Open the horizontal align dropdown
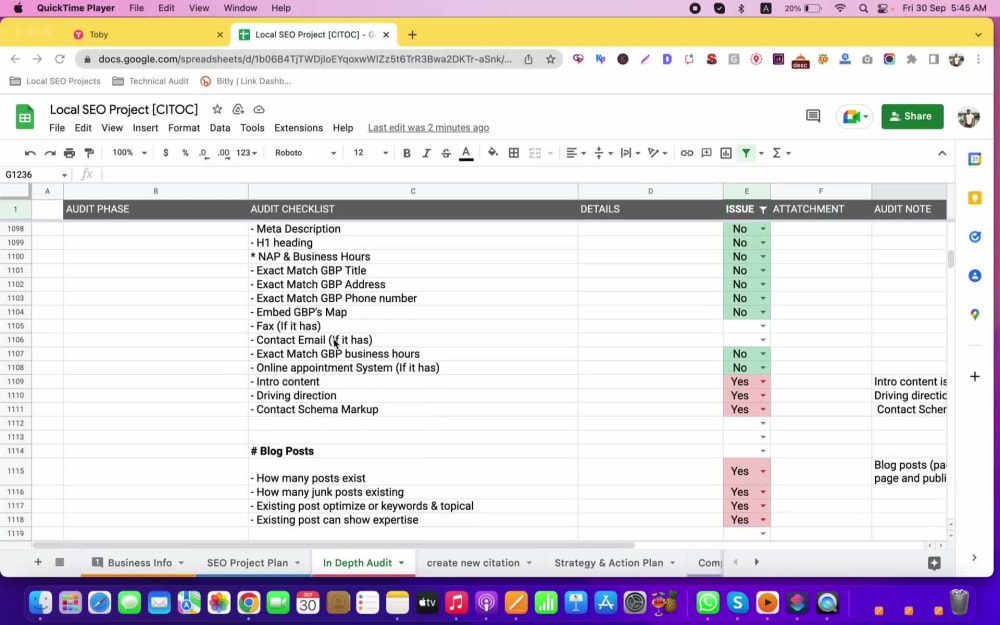 pyautogui.click(x=575, y=153)
